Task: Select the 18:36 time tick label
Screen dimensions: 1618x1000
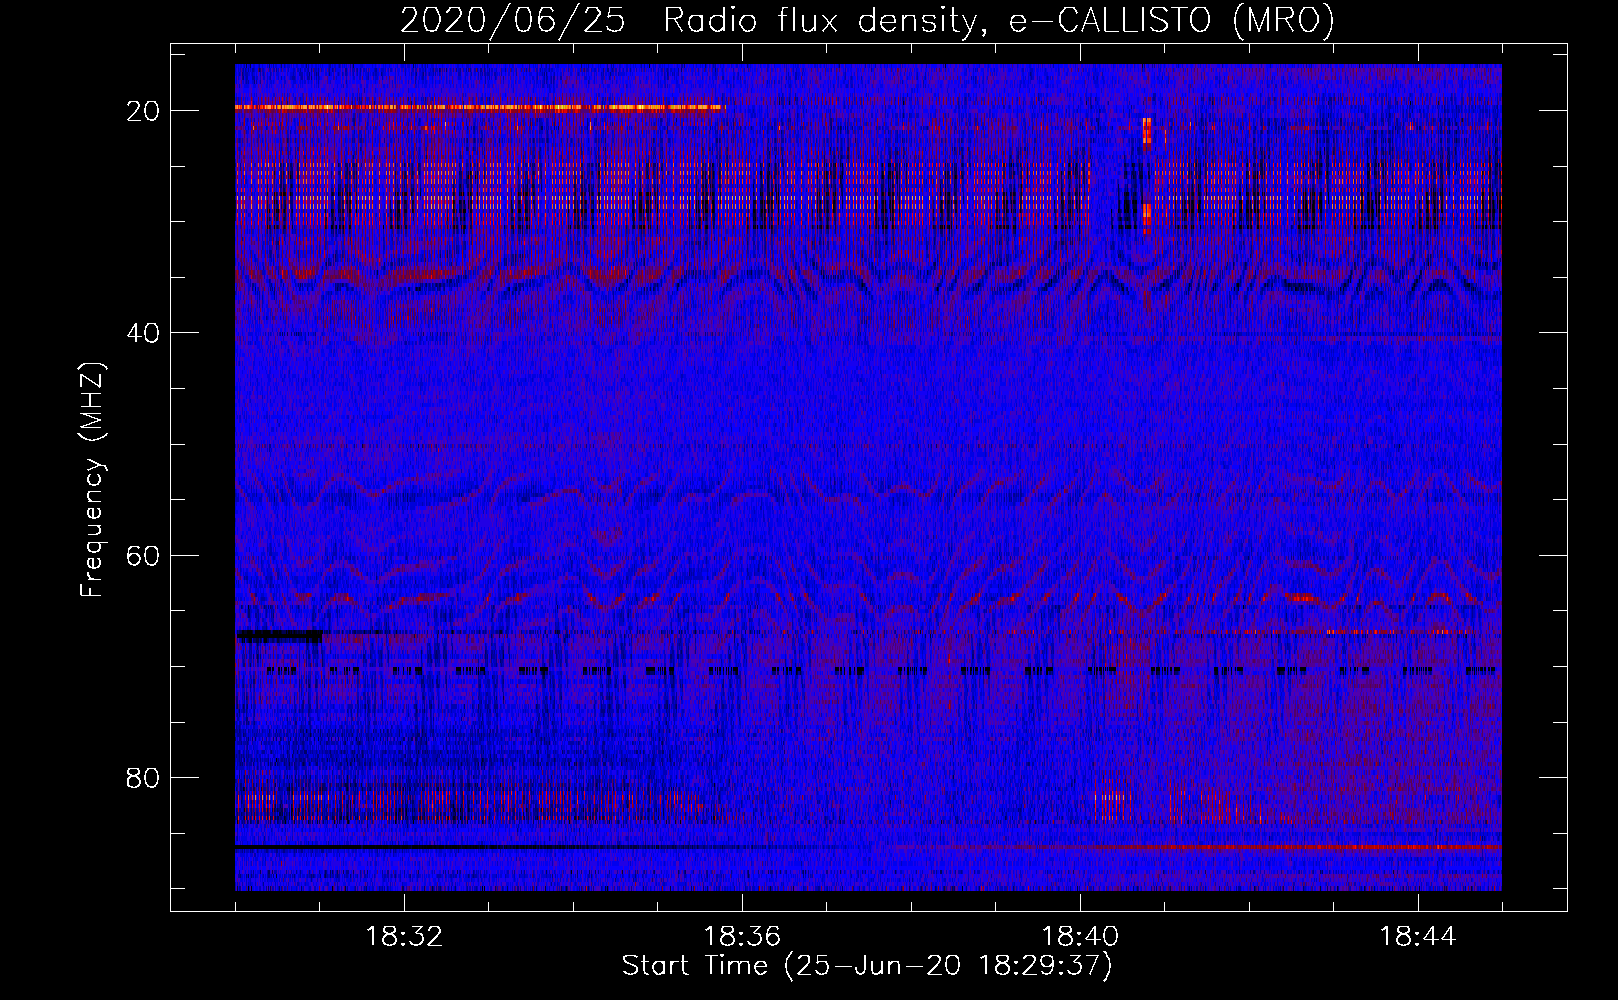Action: tap(742, 937)
